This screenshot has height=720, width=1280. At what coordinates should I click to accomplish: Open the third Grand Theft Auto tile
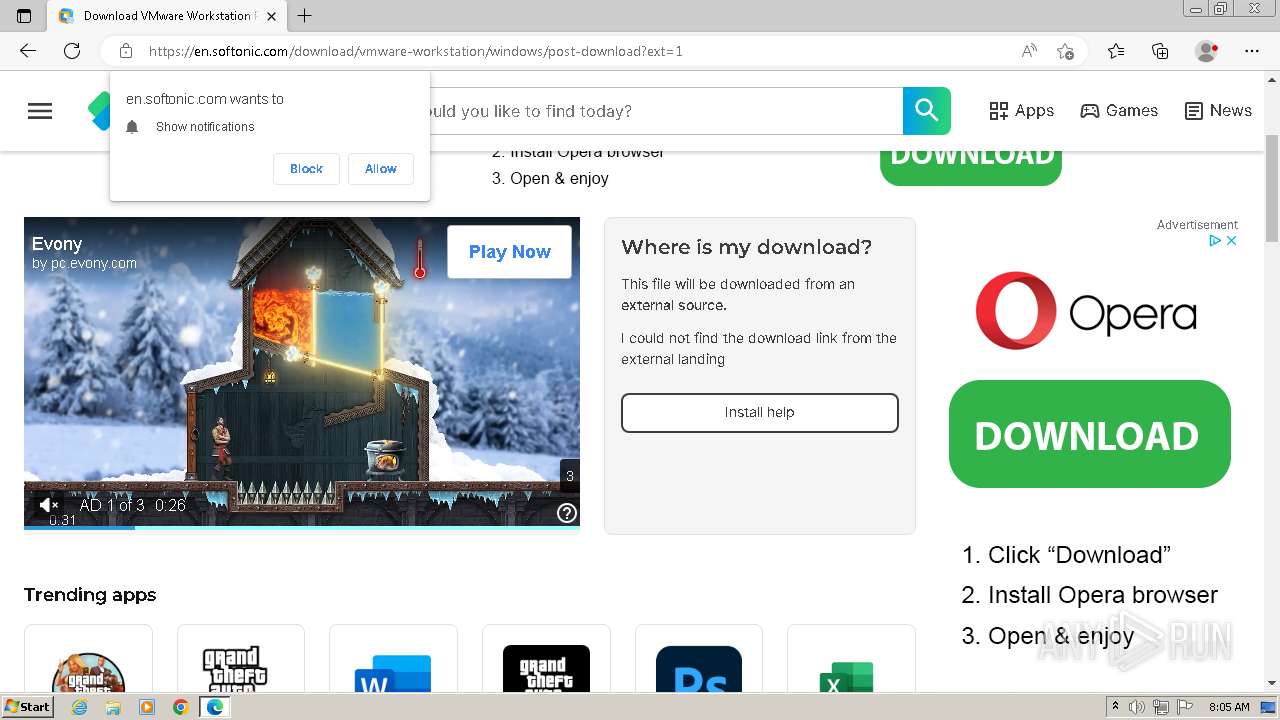tap(546, 659)
